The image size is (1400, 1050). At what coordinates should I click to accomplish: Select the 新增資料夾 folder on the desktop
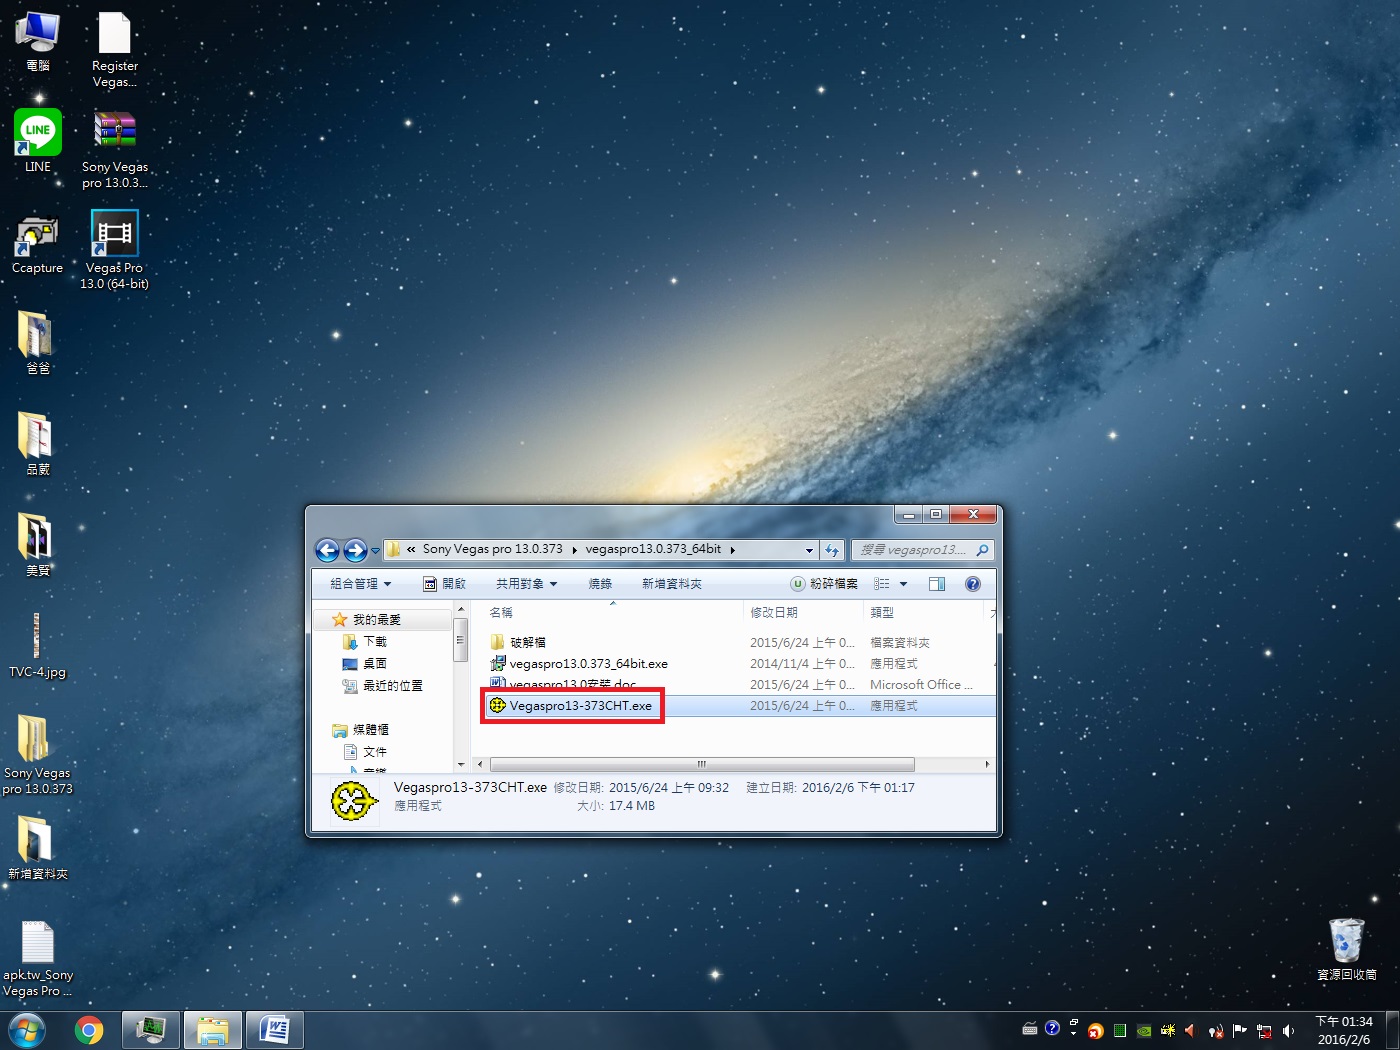(x=38, y=848)
